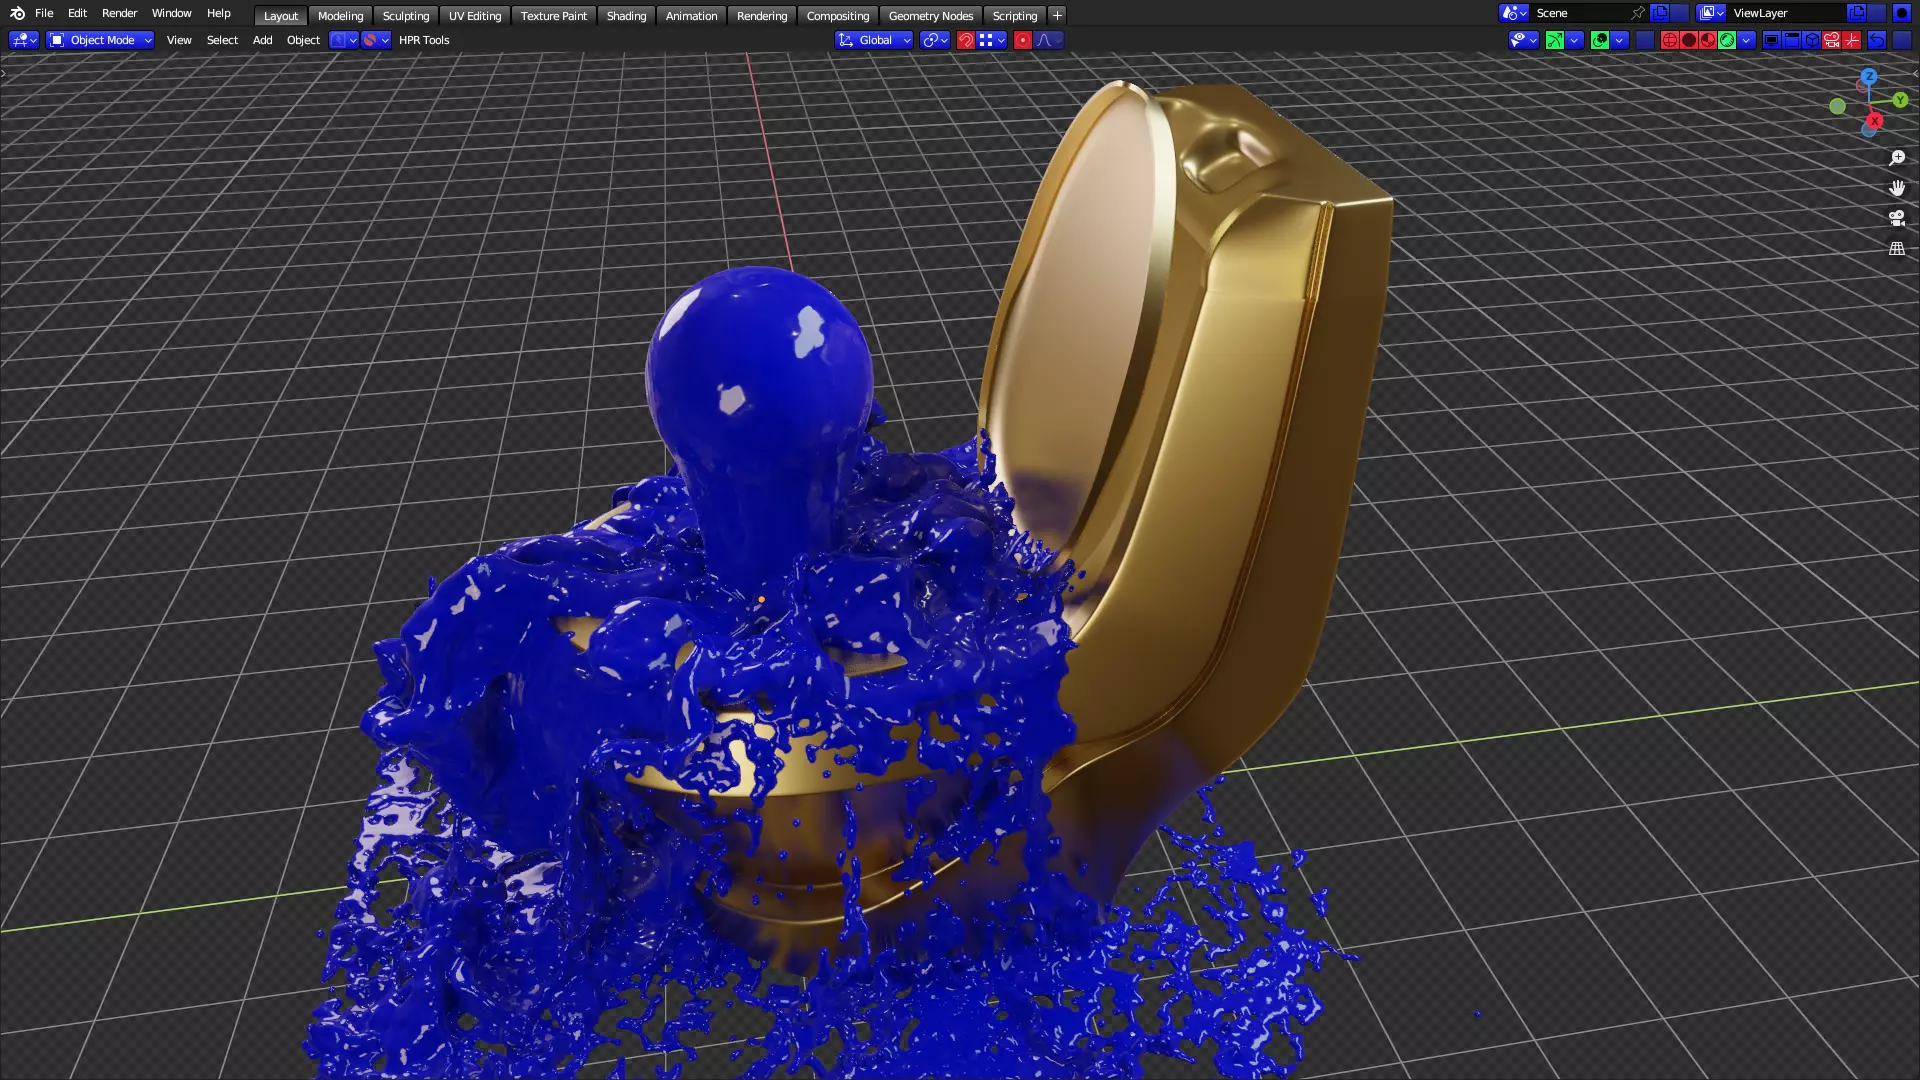1920x1080 pixels.
Task: Open the viewport Add menu
Action: (x=262, y=40)
